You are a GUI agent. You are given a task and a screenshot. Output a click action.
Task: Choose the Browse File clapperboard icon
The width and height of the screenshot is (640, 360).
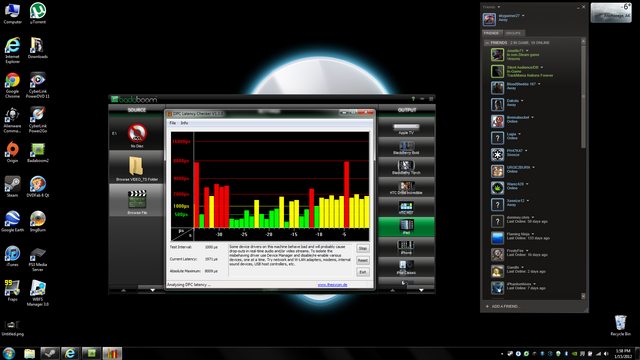(x=137, y=199)
